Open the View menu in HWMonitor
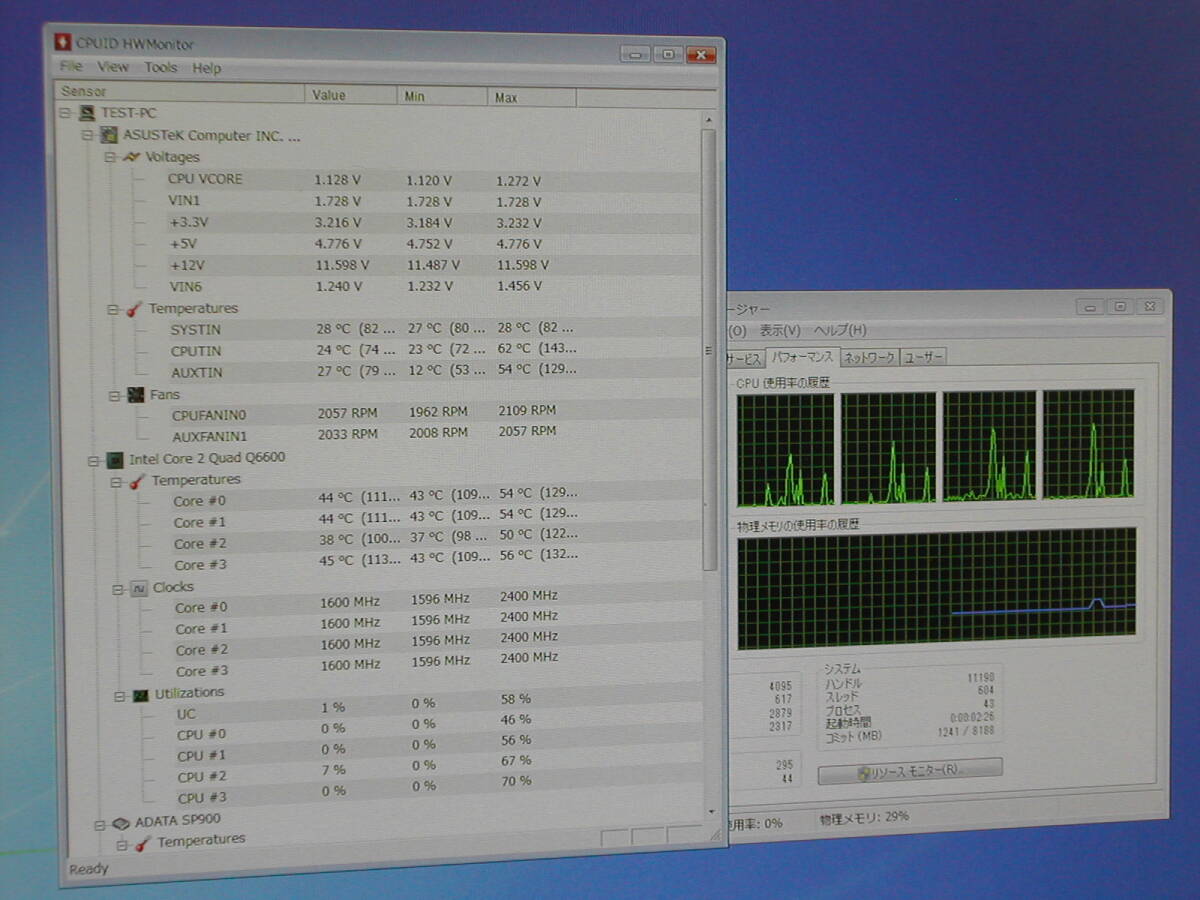The height and width of the screenshot is (900, 1200). (x=113, y=67)
